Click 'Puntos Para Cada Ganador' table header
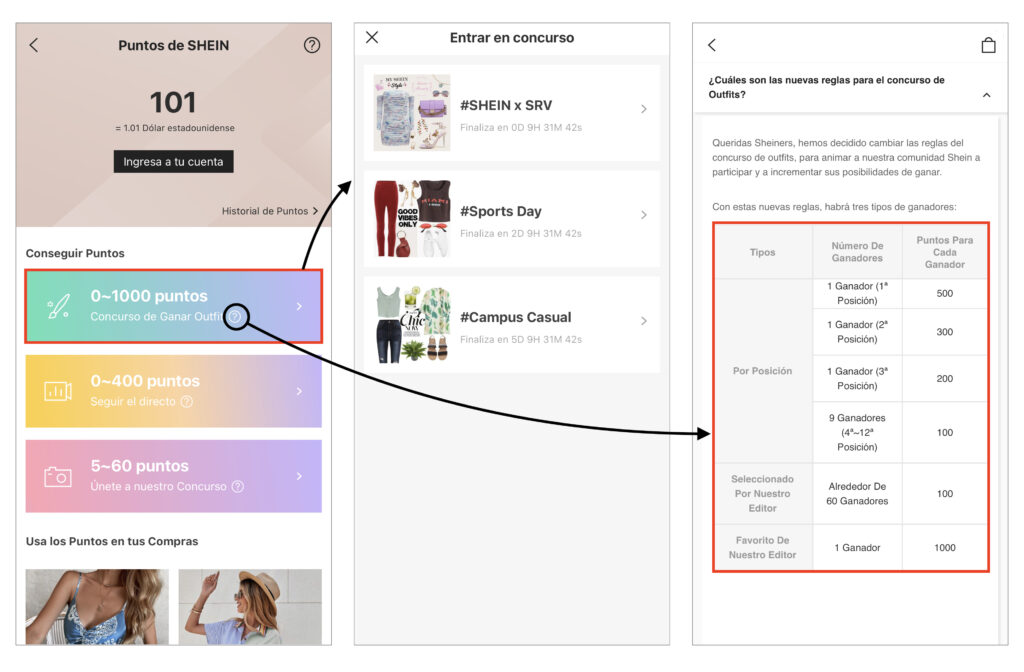The height and width of the screenshot is (672, 1024). coord(944,252)
